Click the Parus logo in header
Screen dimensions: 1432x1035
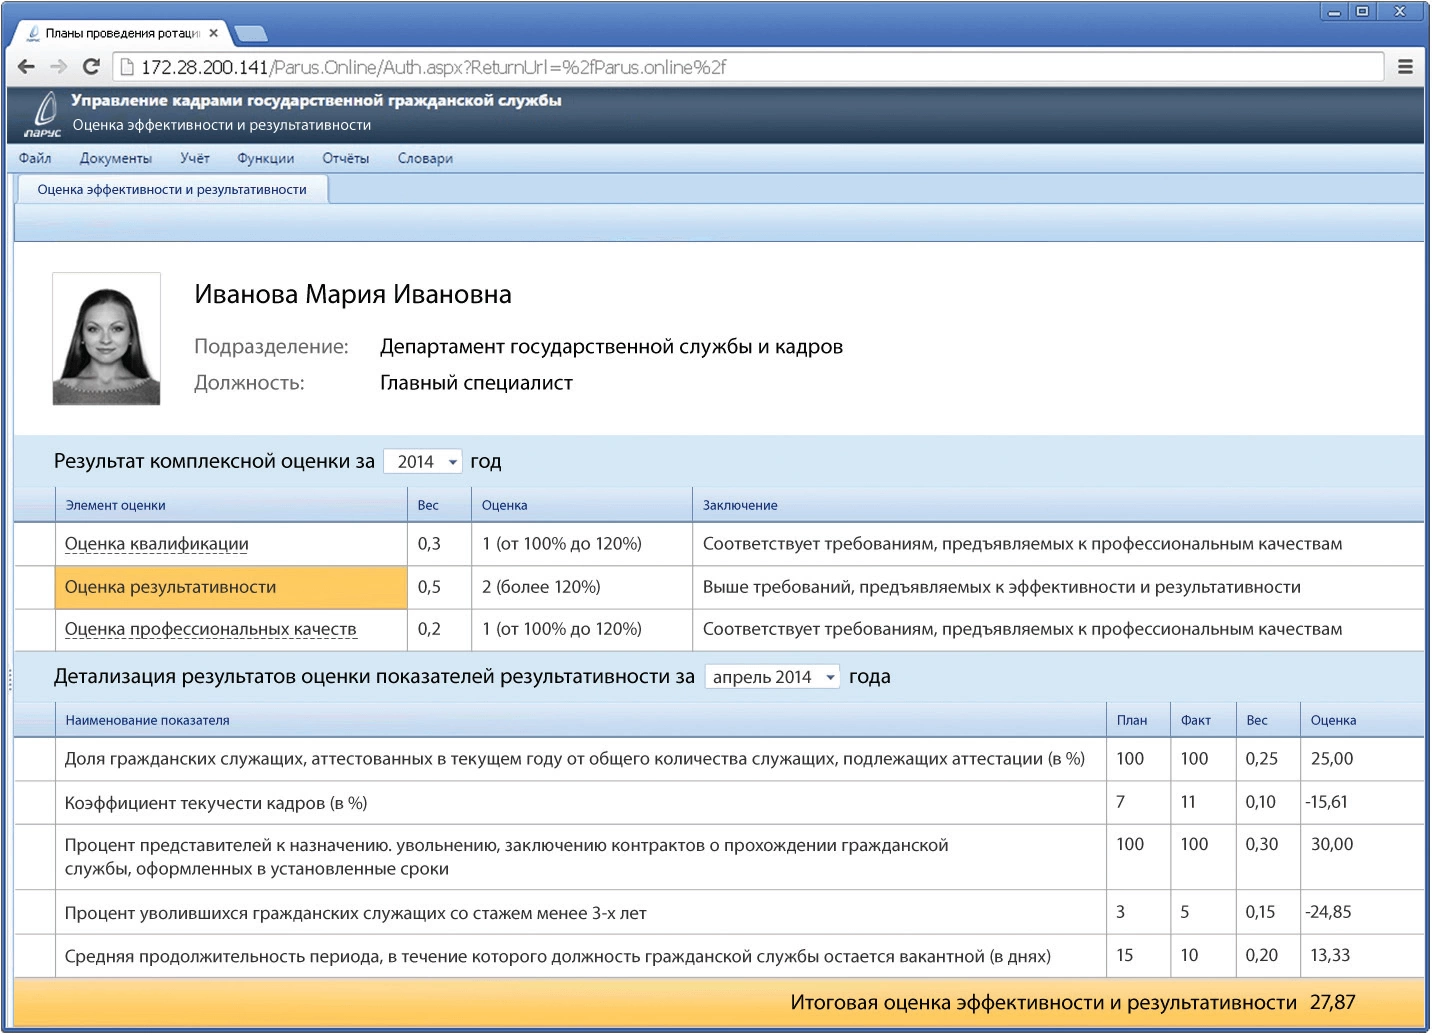[43, 114]
